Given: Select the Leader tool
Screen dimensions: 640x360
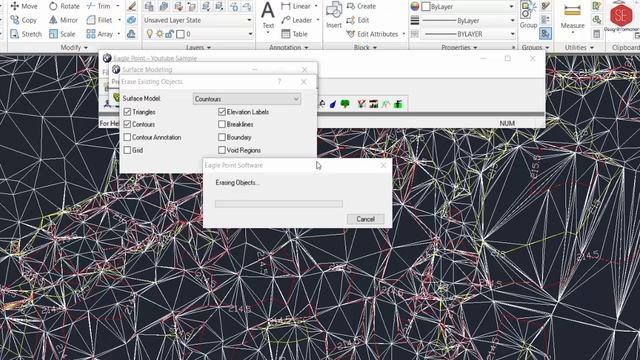Looking at the screenshot, I should pos(296,20).
